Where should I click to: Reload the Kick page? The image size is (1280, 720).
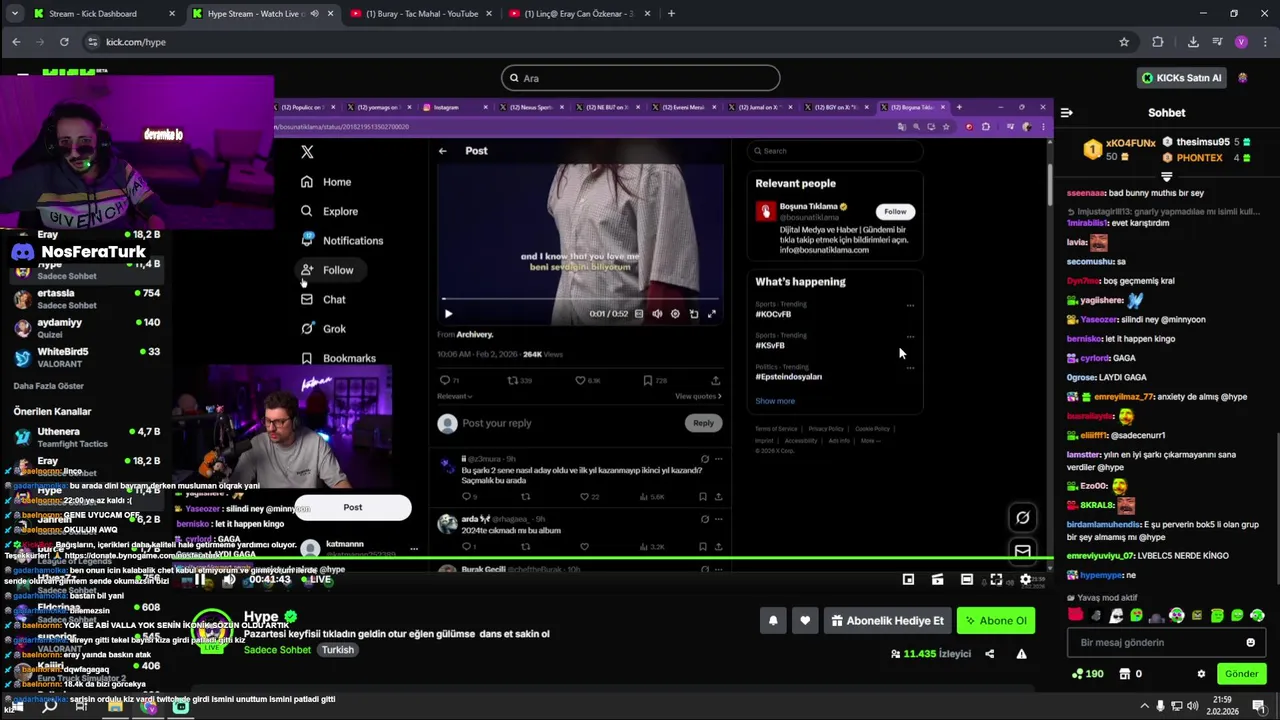(x=64, y=42)
